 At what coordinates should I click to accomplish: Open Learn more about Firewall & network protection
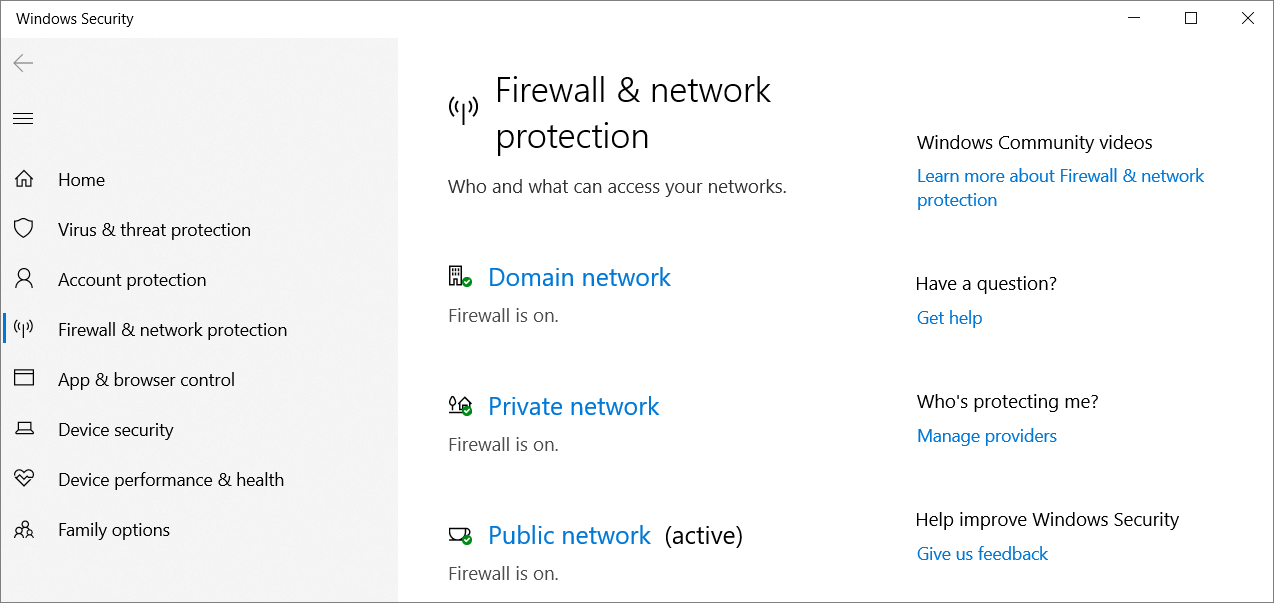click(x=1060, y=176)
